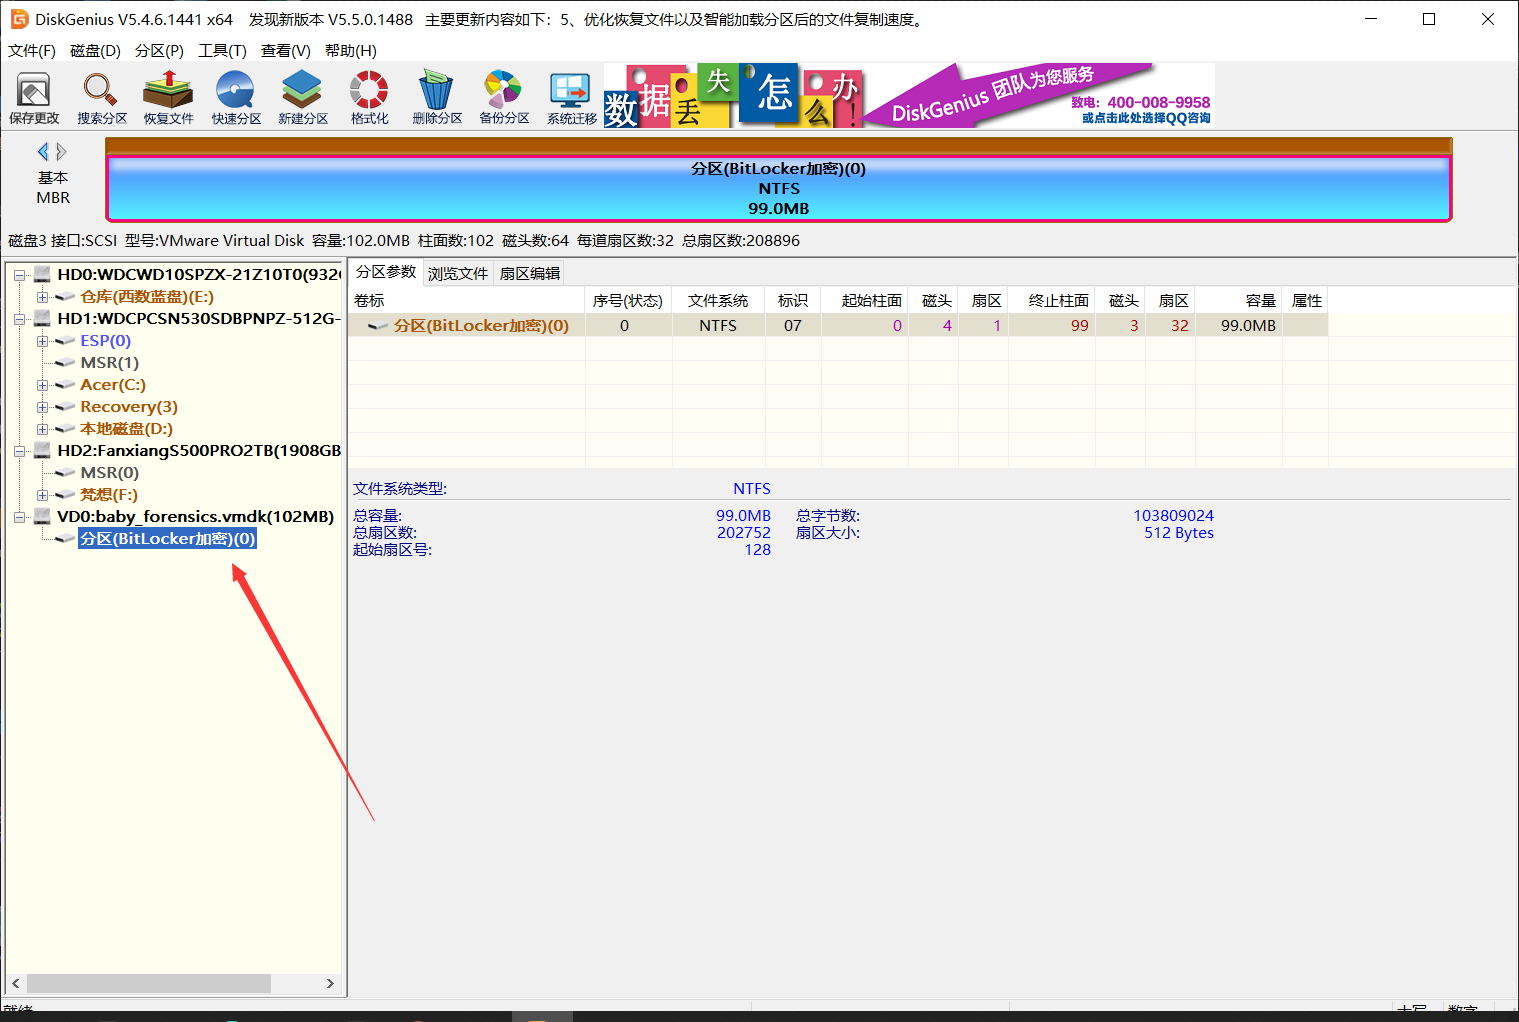Click the Delete Partition (删除分区) icon
Image resolution: width=1519 pixels, height=1022 pixels.
click(437, 98)
